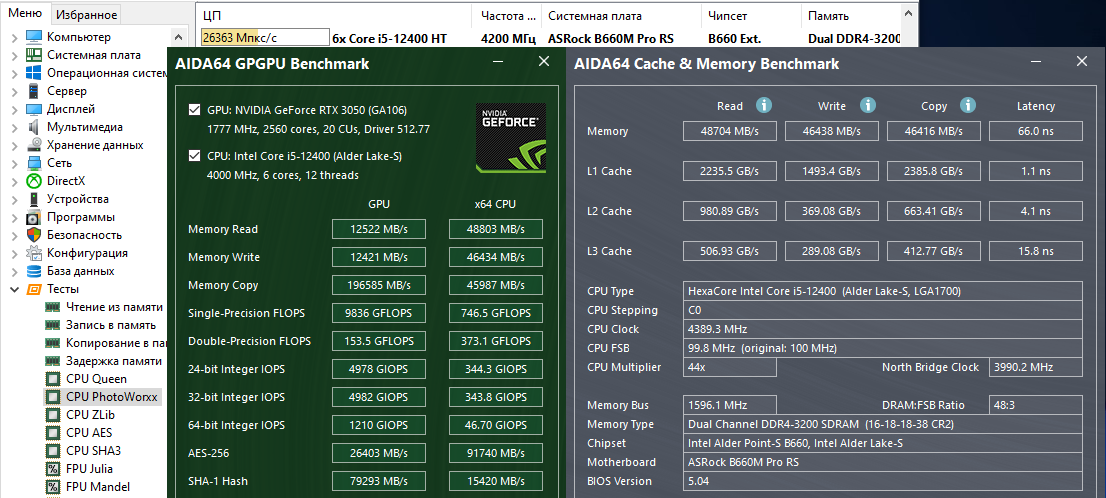
Task: Expand the Компьютер tree node
Action: (14, 37)
